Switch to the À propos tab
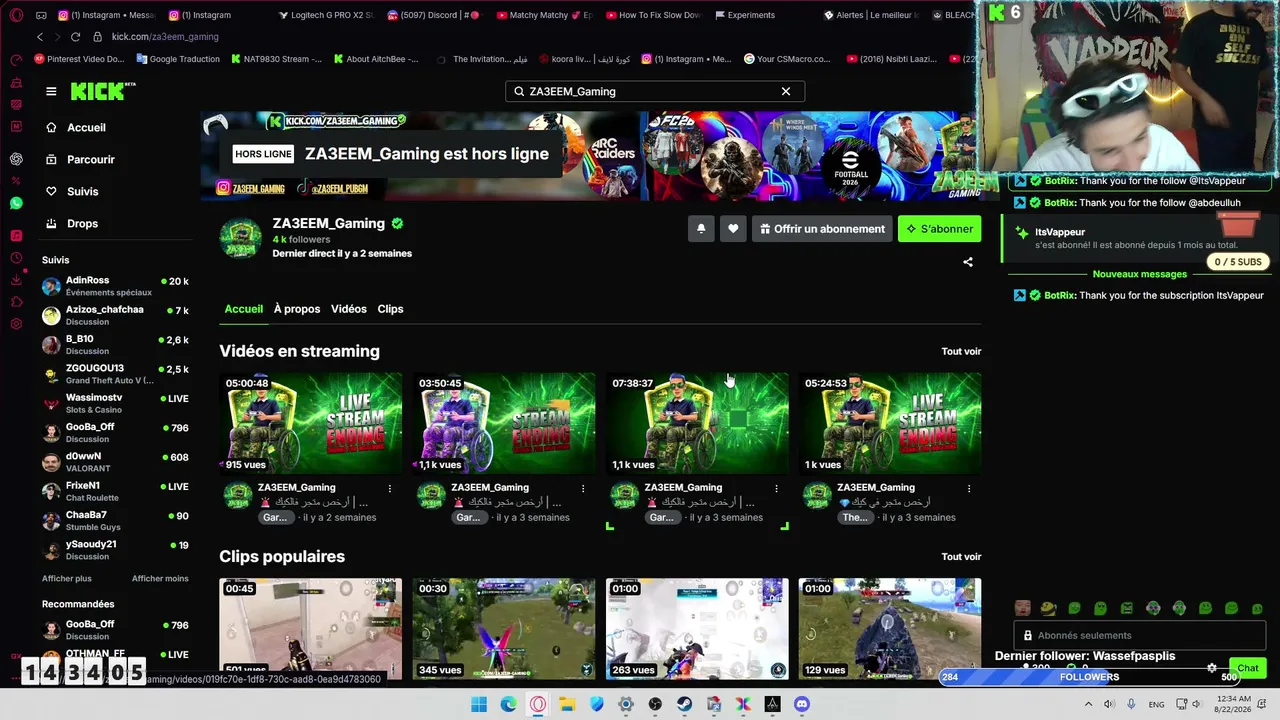Image resolution: width=1280 pixels, height=720 pixels. click(x=297, y=309)
